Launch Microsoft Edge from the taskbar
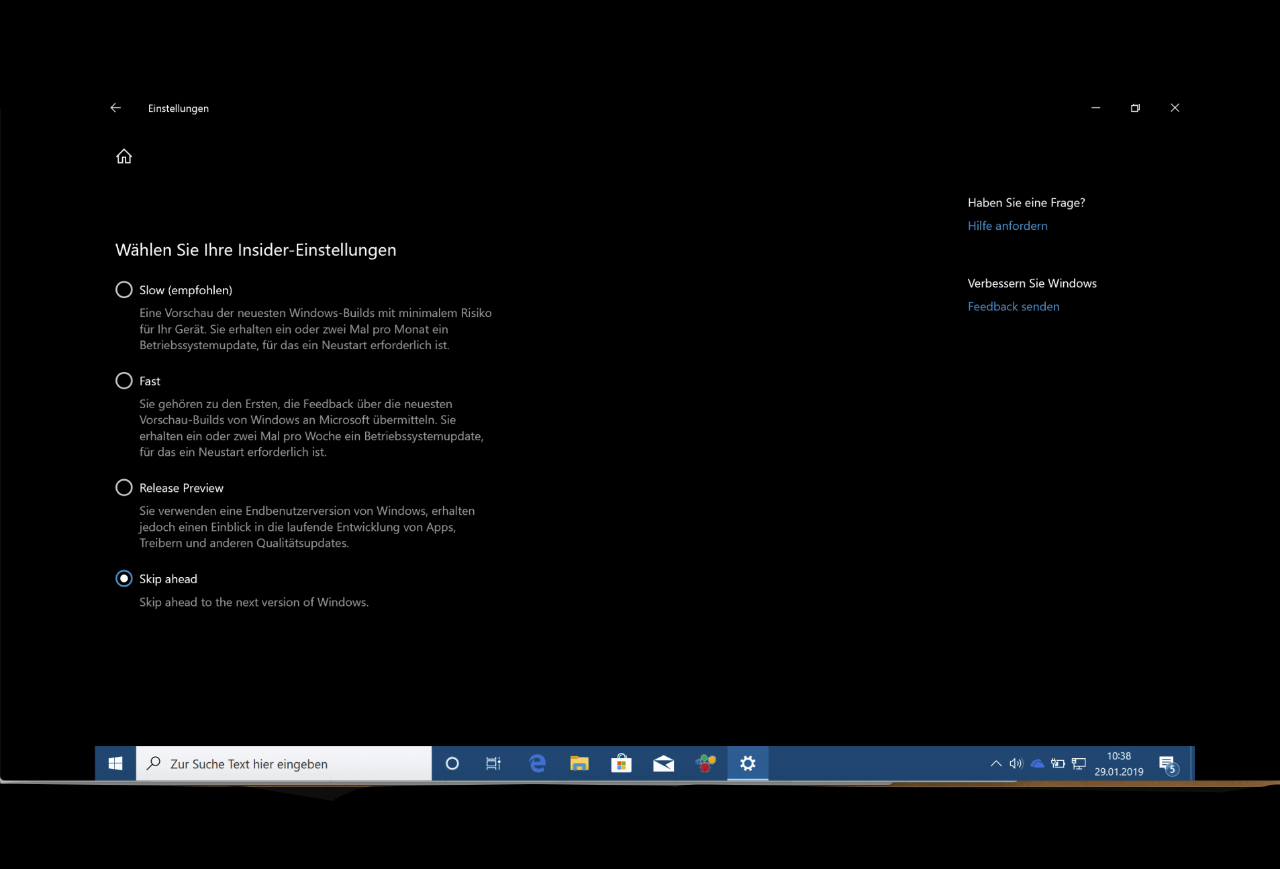The height and width of the screenshot is (869, 1280). tap(537, 763)
